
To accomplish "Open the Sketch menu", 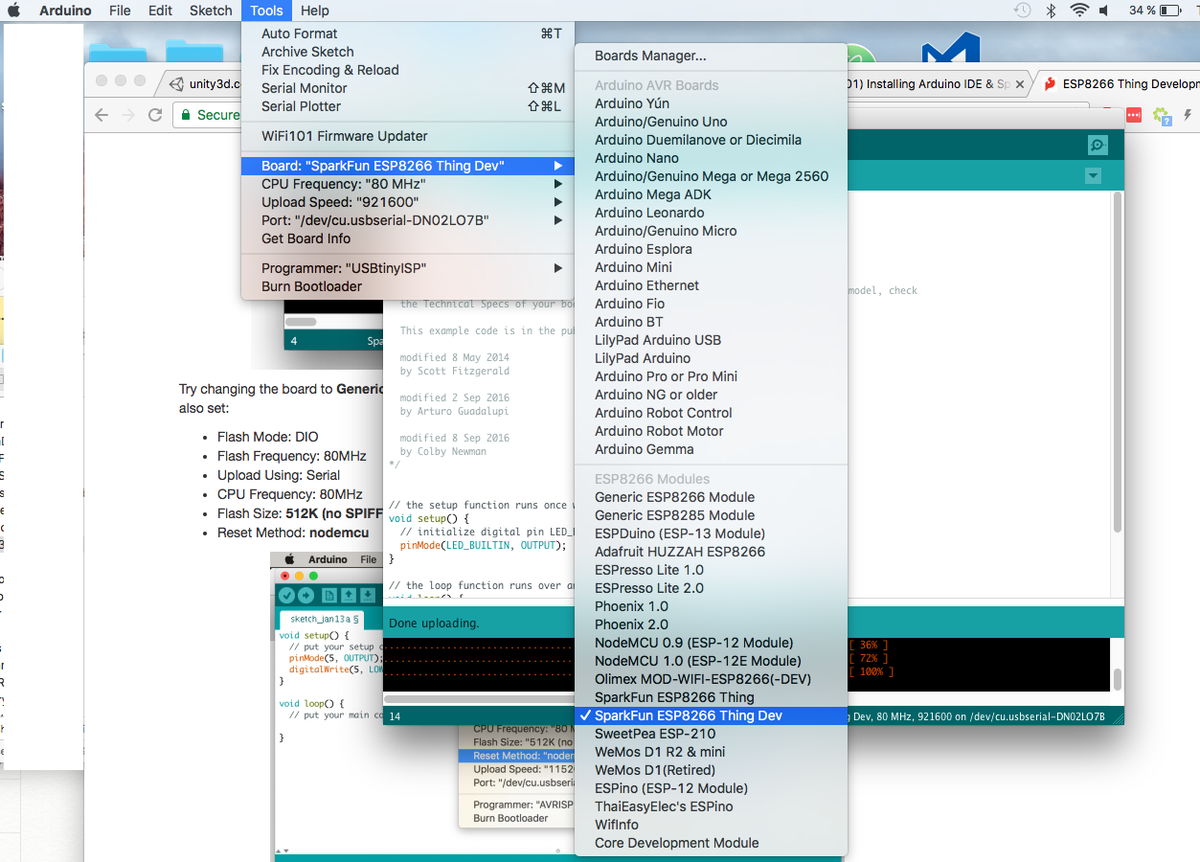I will 211,11.
